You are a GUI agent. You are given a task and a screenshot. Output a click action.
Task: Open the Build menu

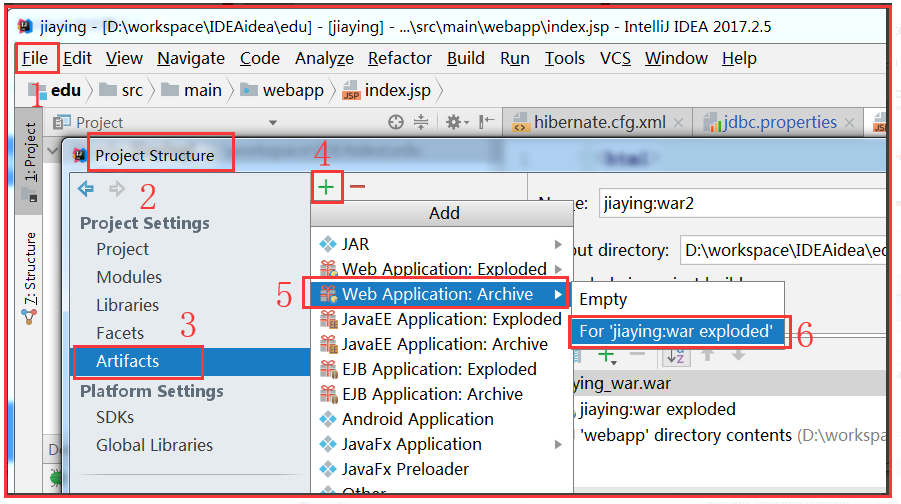tap(466, 58)
